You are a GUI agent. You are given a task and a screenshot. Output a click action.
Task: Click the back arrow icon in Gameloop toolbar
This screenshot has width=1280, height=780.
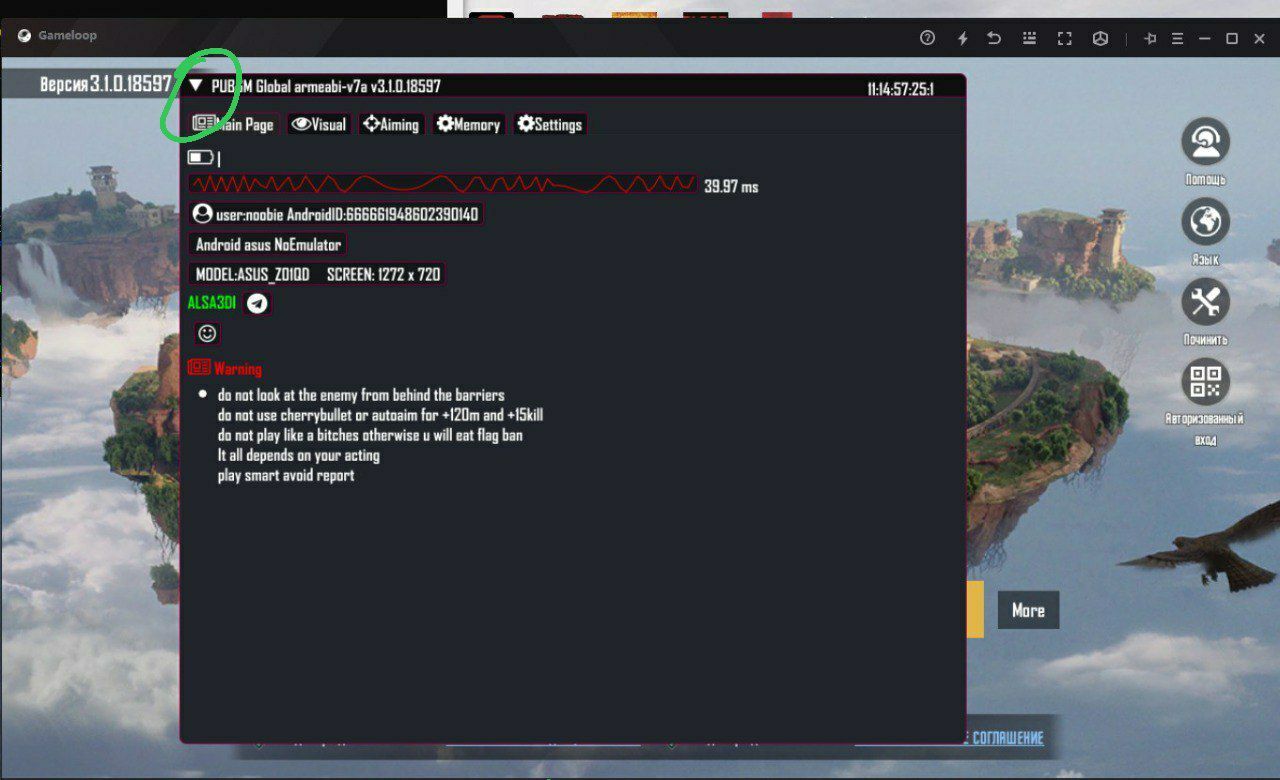pyautogui.click(x=994, y=38)
